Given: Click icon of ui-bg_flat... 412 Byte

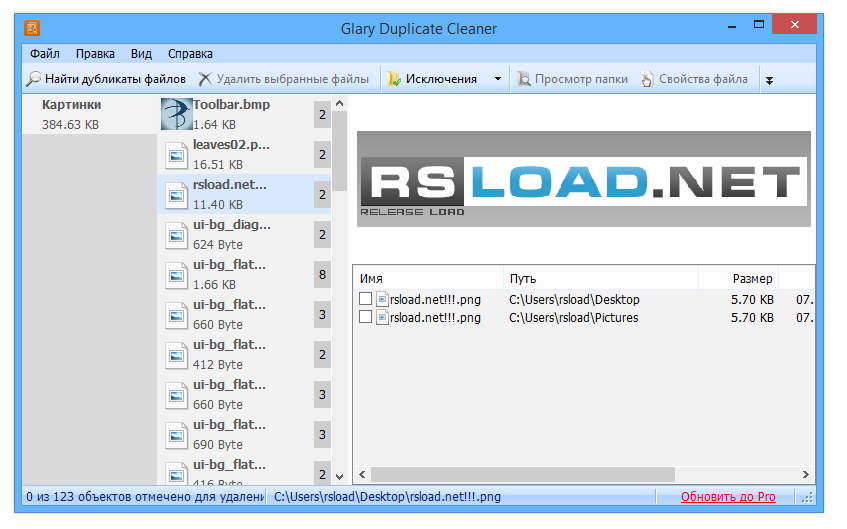Looking at the screenshot, I should pos(176,355).
